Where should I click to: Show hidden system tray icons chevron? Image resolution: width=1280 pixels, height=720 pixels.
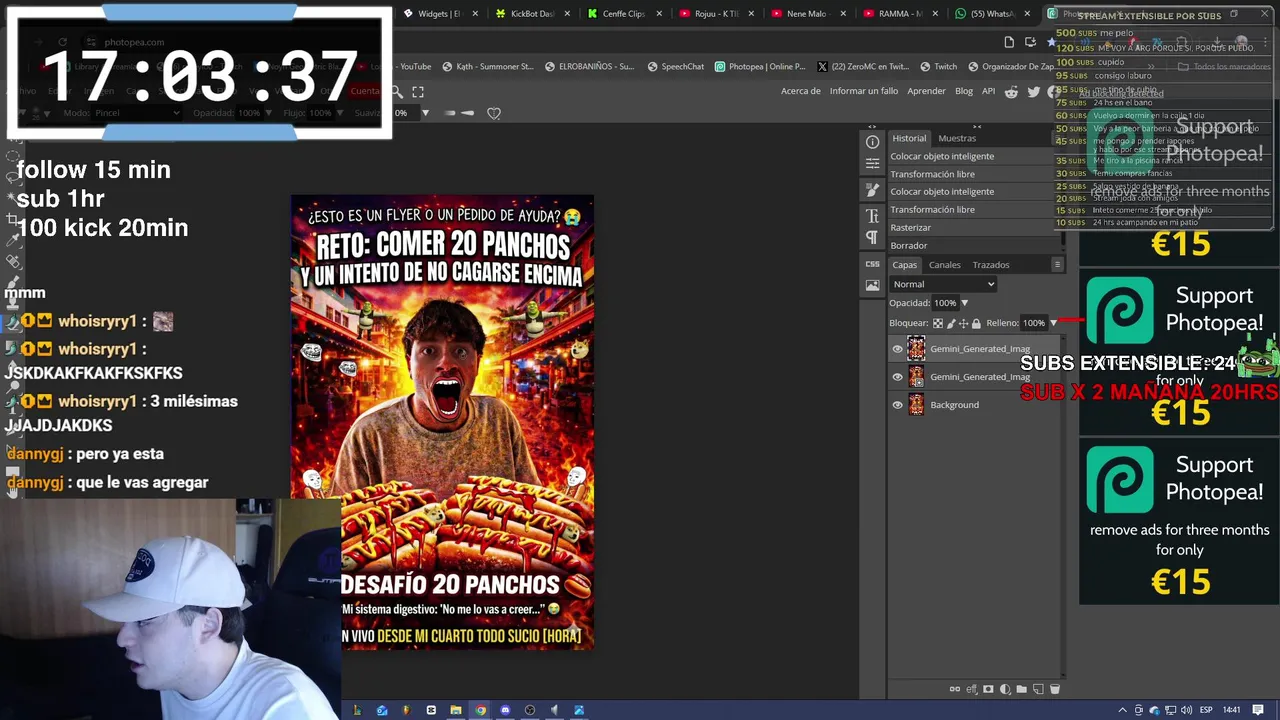tap(1122, 710)
